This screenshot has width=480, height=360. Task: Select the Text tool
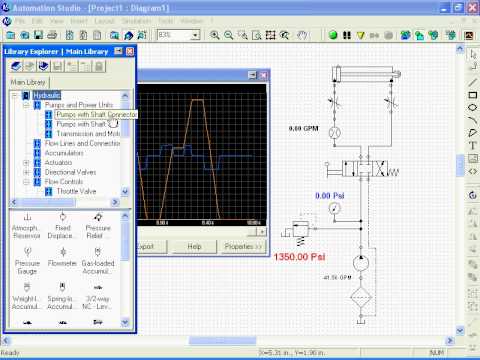pos(473,145)
